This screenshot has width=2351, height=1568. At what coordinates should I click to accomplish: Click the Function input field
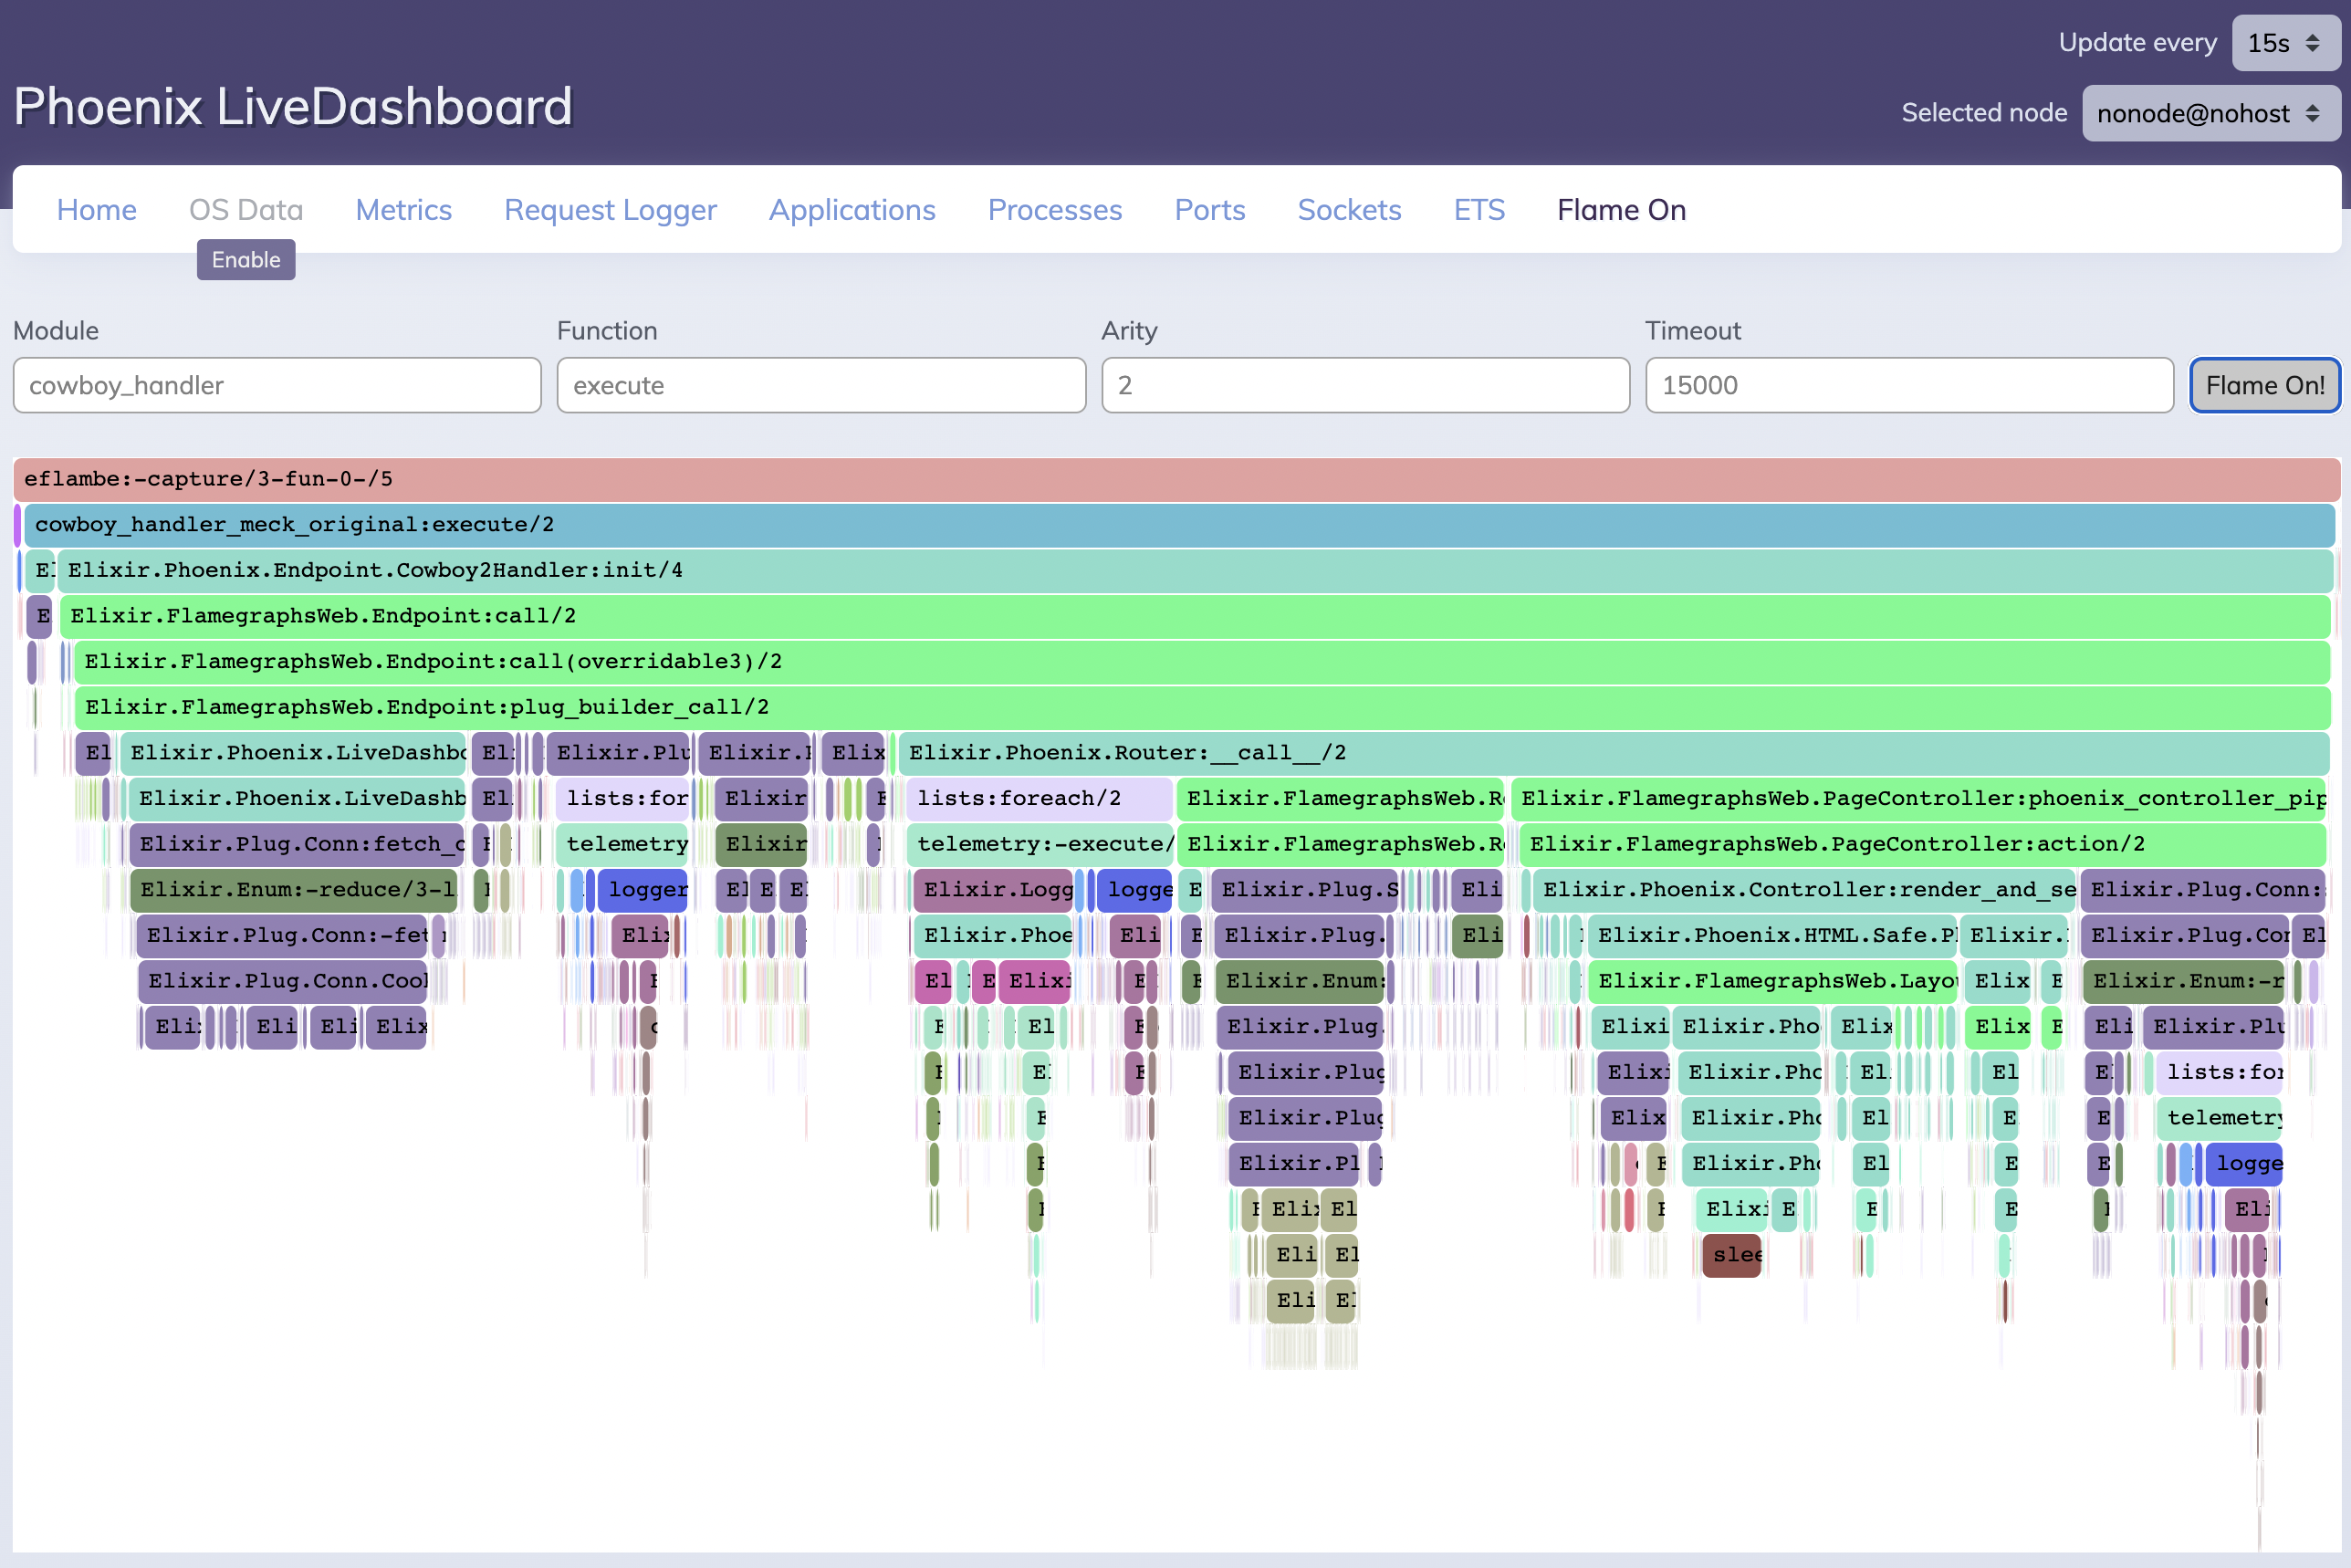(x=822, y=385)
